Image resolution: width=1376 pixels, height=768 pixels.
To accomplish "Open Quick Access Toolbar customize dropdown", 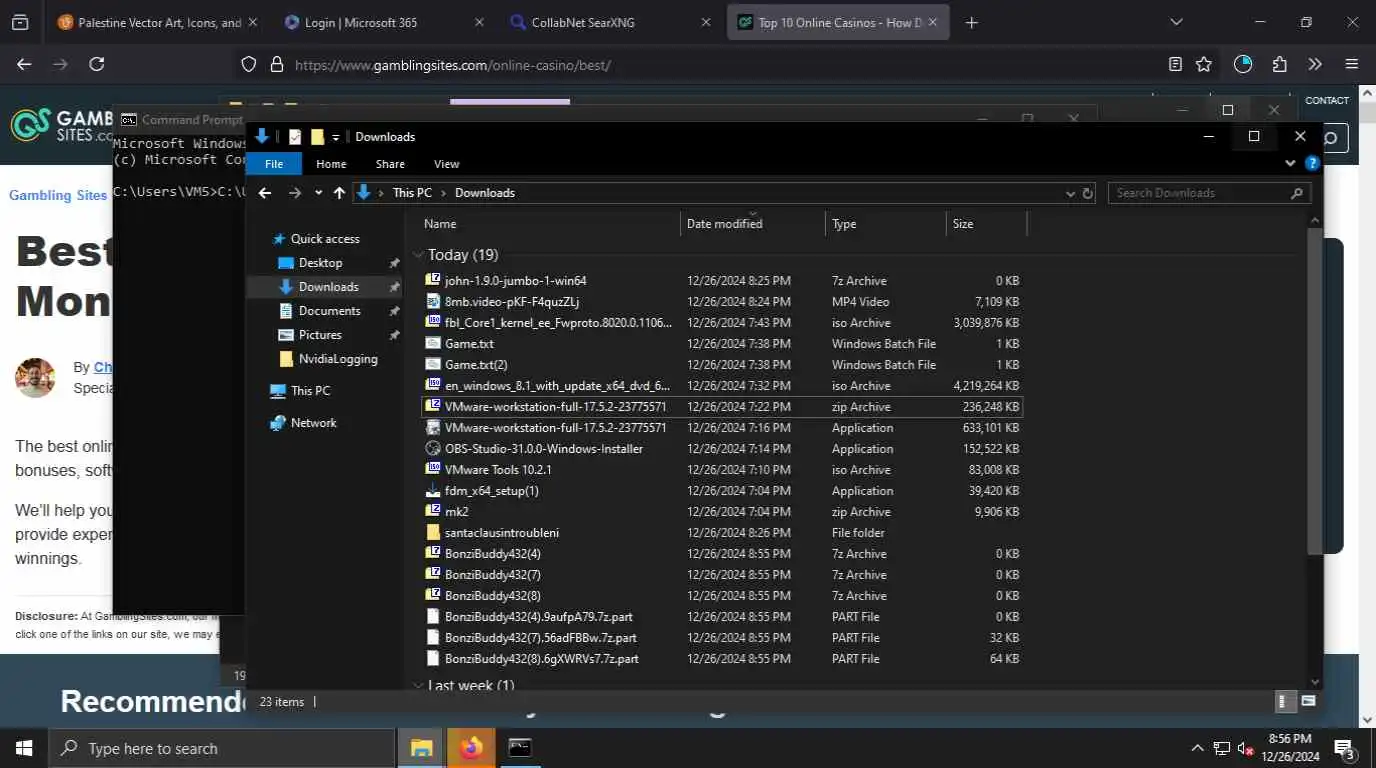I will click(336, 137).
